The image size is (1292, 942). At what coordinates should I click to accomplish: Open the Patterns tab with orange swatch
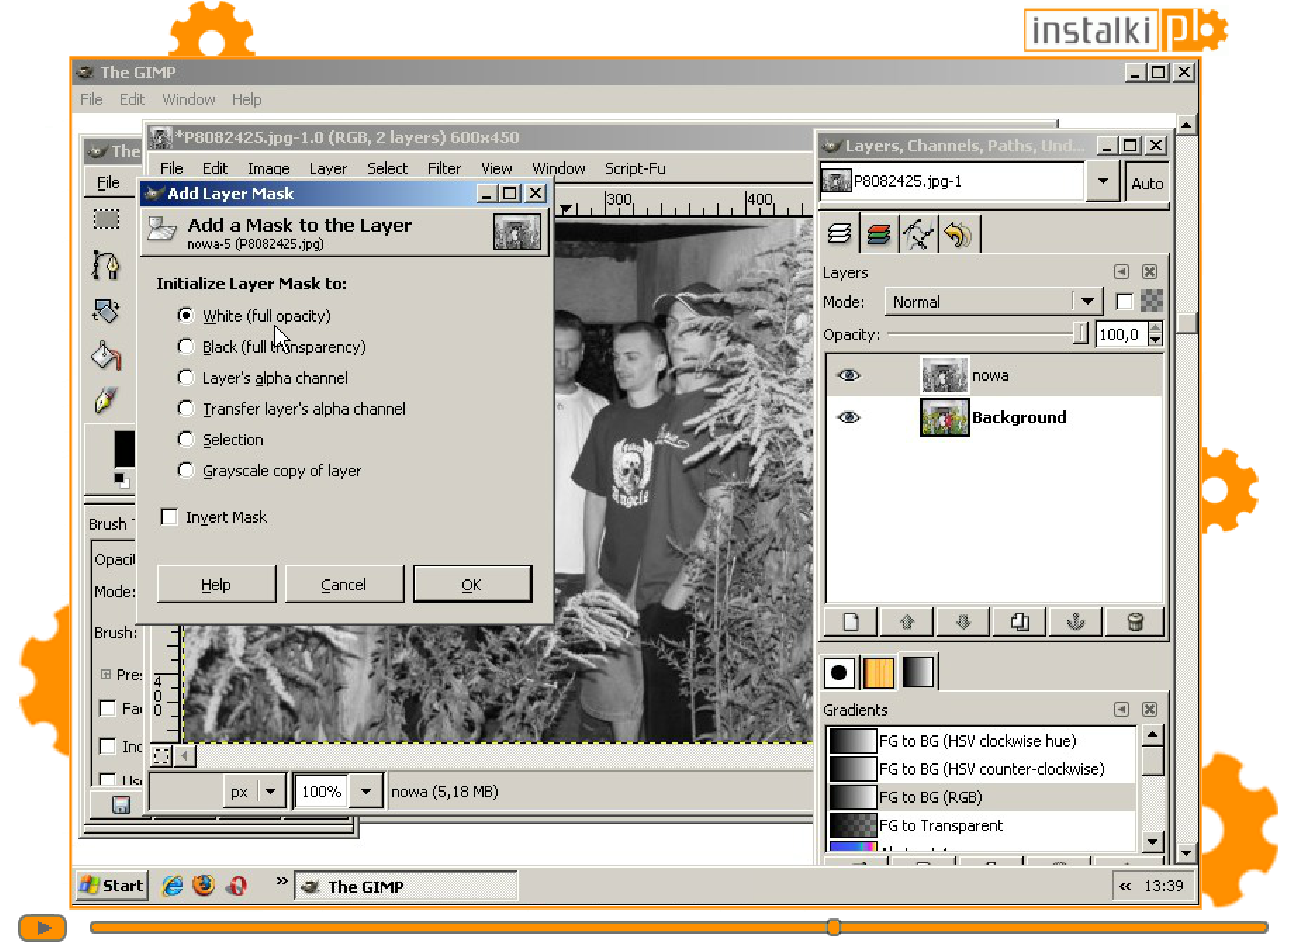click(x=878, y=673)
